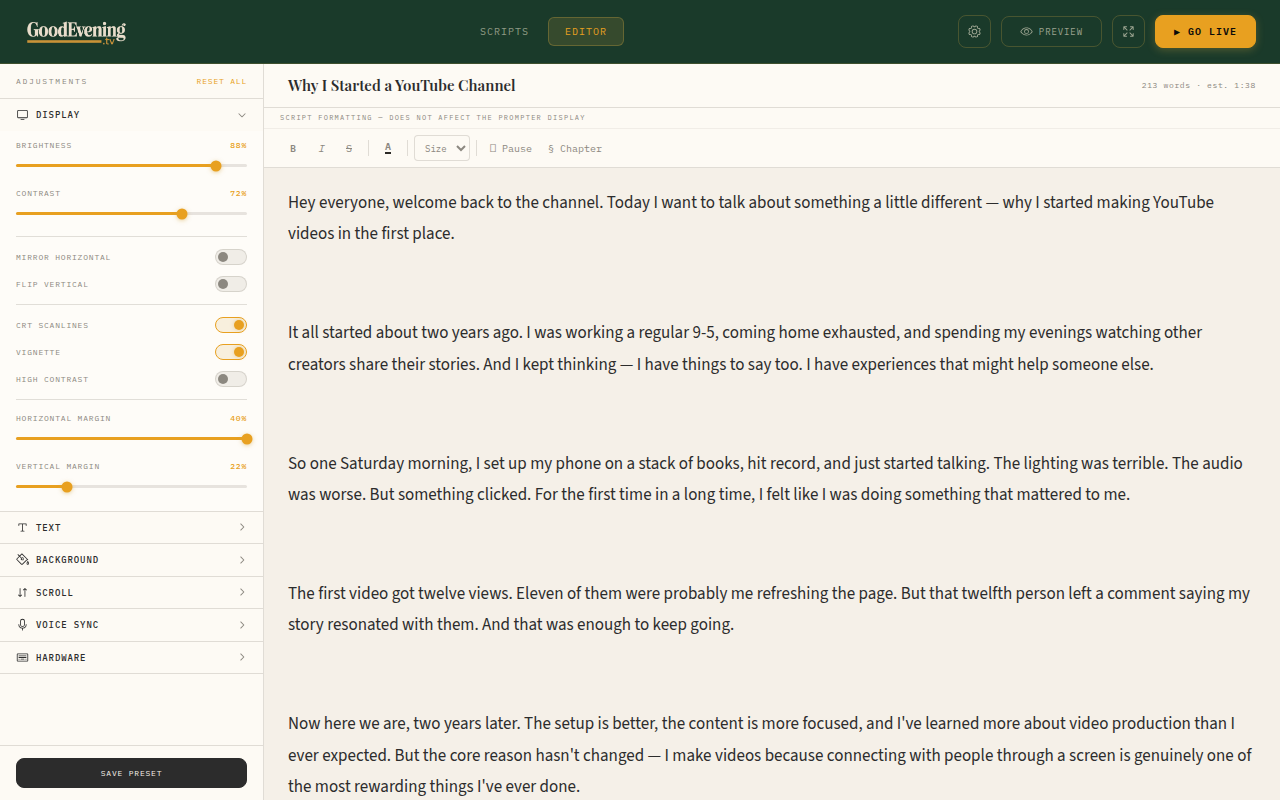1280x800 pixels.
Task: Collapse the Display section
Action: (242, 115)
